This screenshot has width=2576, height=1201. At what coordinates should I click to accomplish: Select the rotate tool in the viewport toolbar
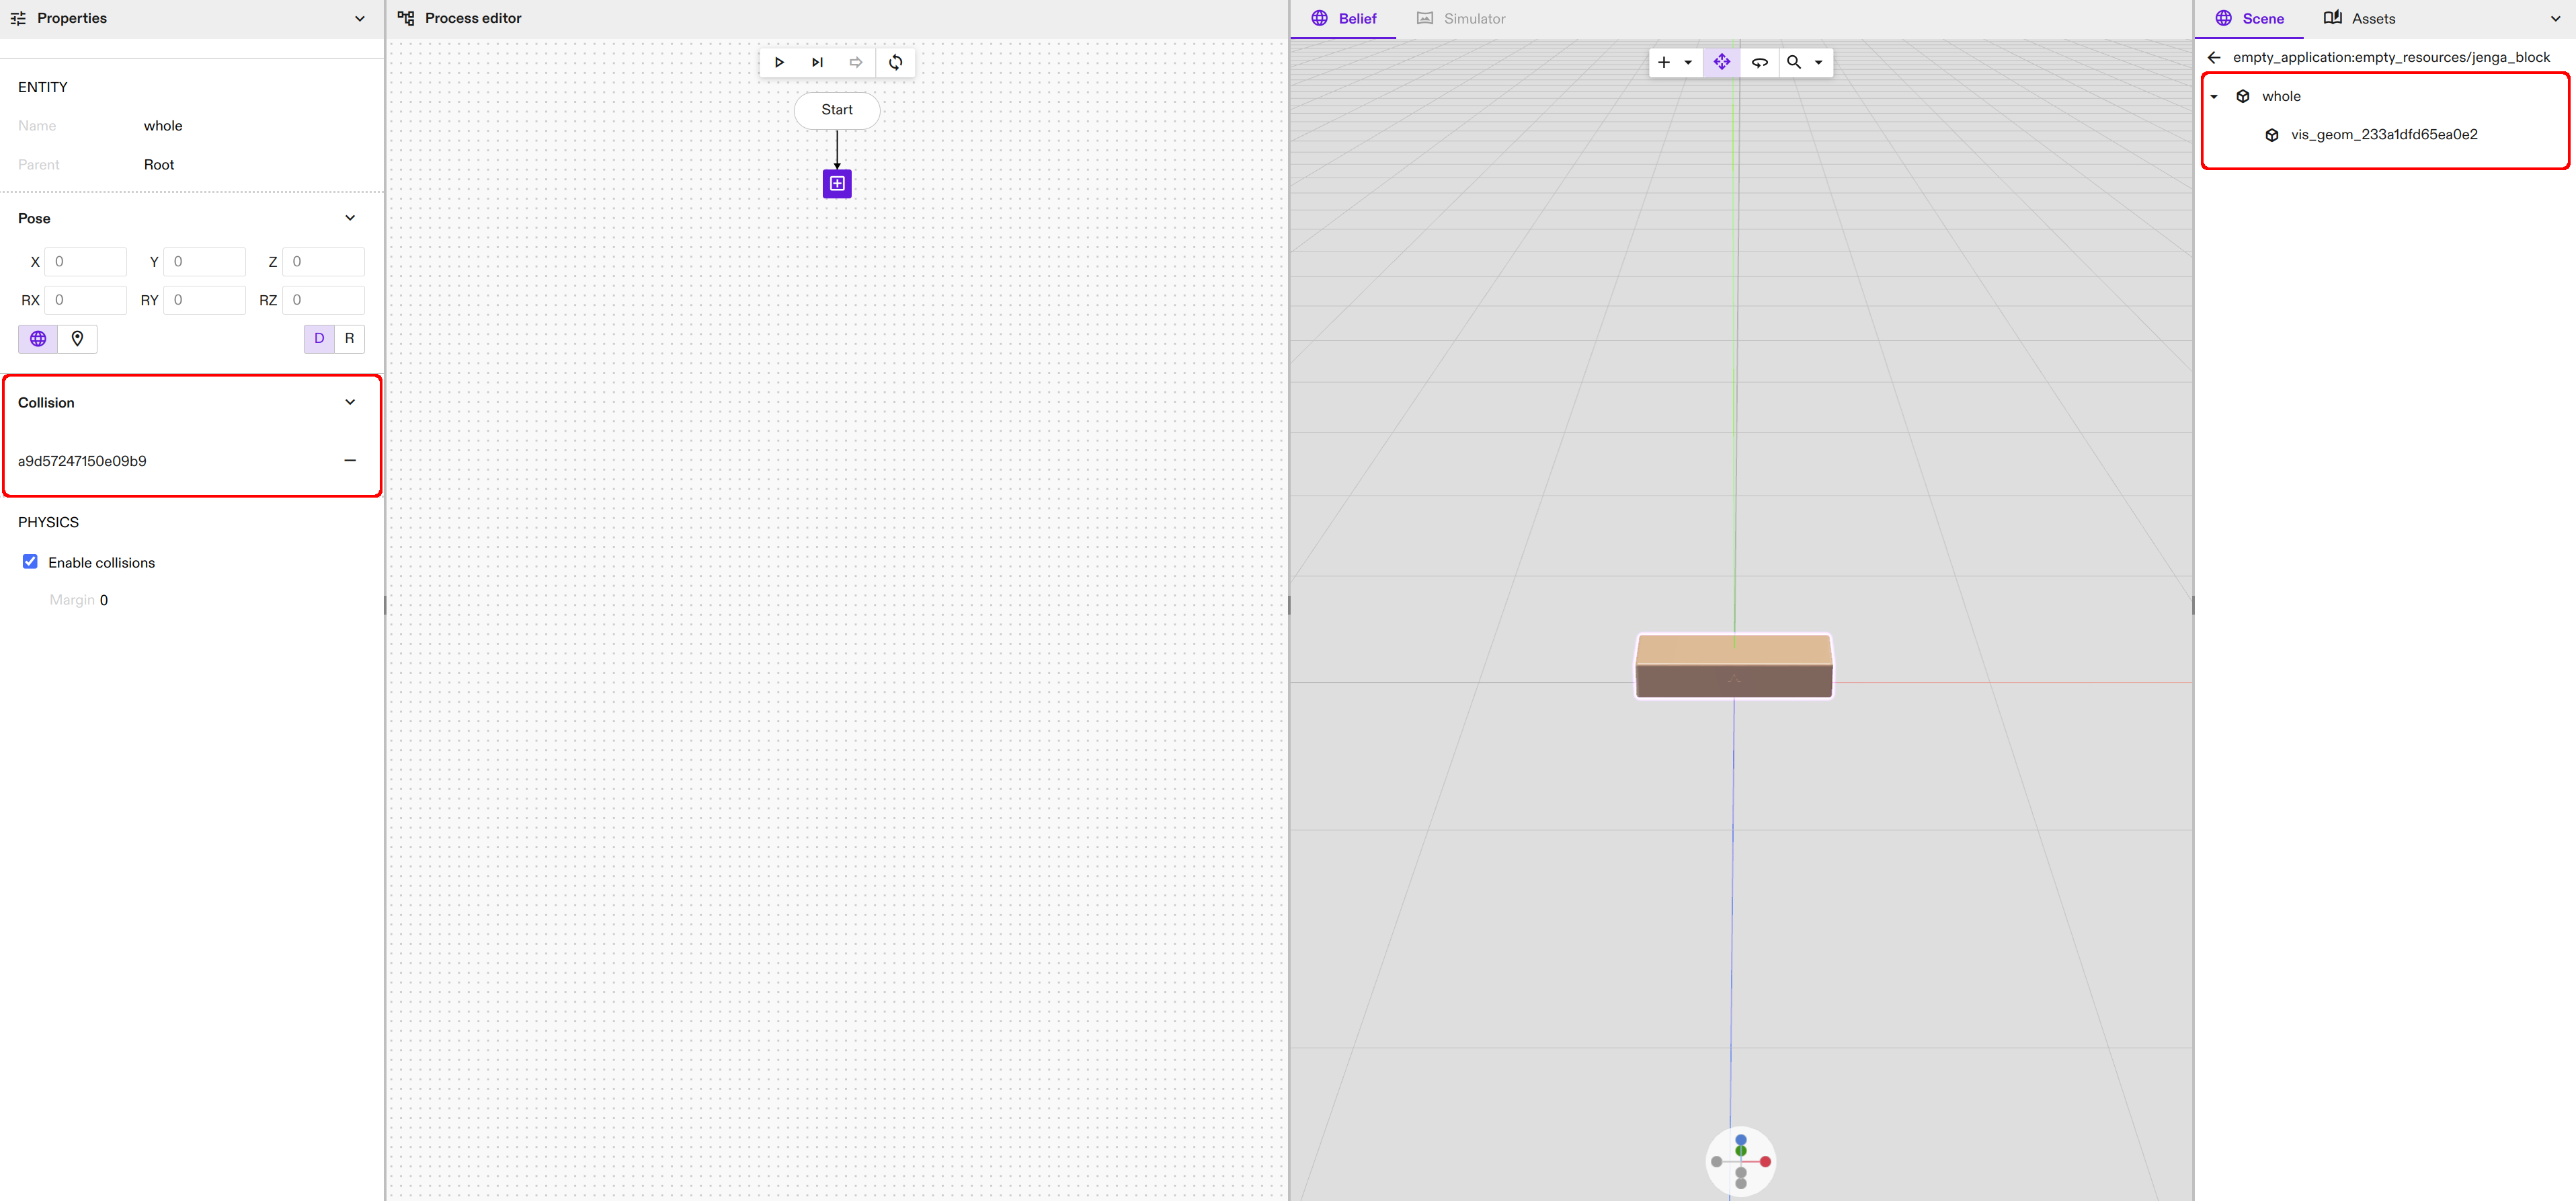1760,62
